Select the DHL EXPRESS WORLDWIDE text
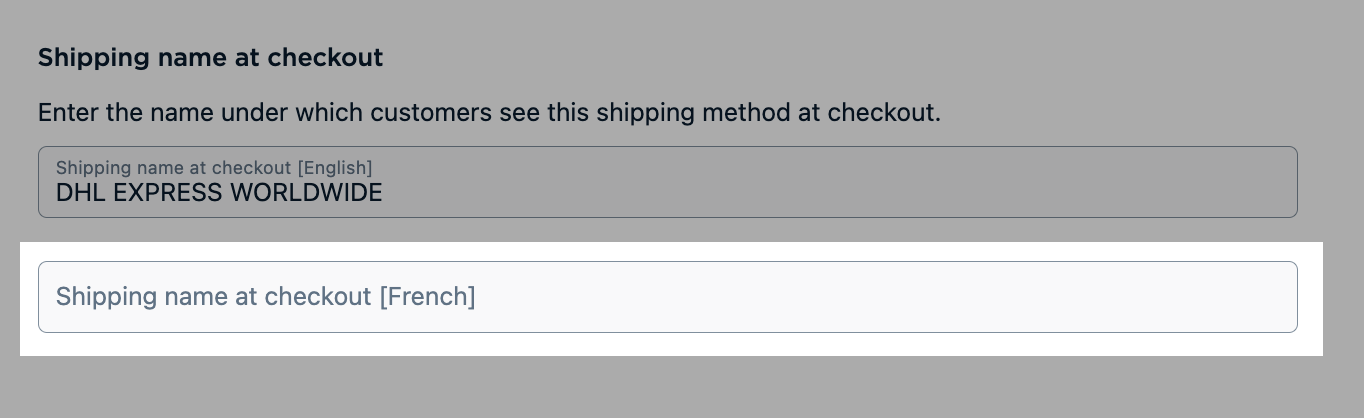The height and width of the screenshot is (418, 1364). point(219,193)
